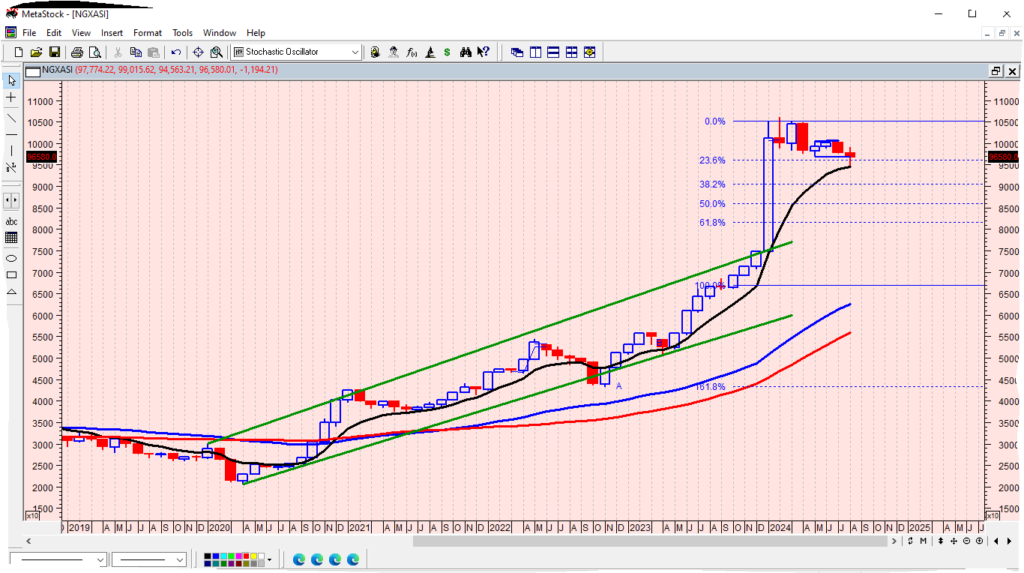The image size is (1024, 573).
Task: Open the Tools menu
Action: (x=182, y=33)
